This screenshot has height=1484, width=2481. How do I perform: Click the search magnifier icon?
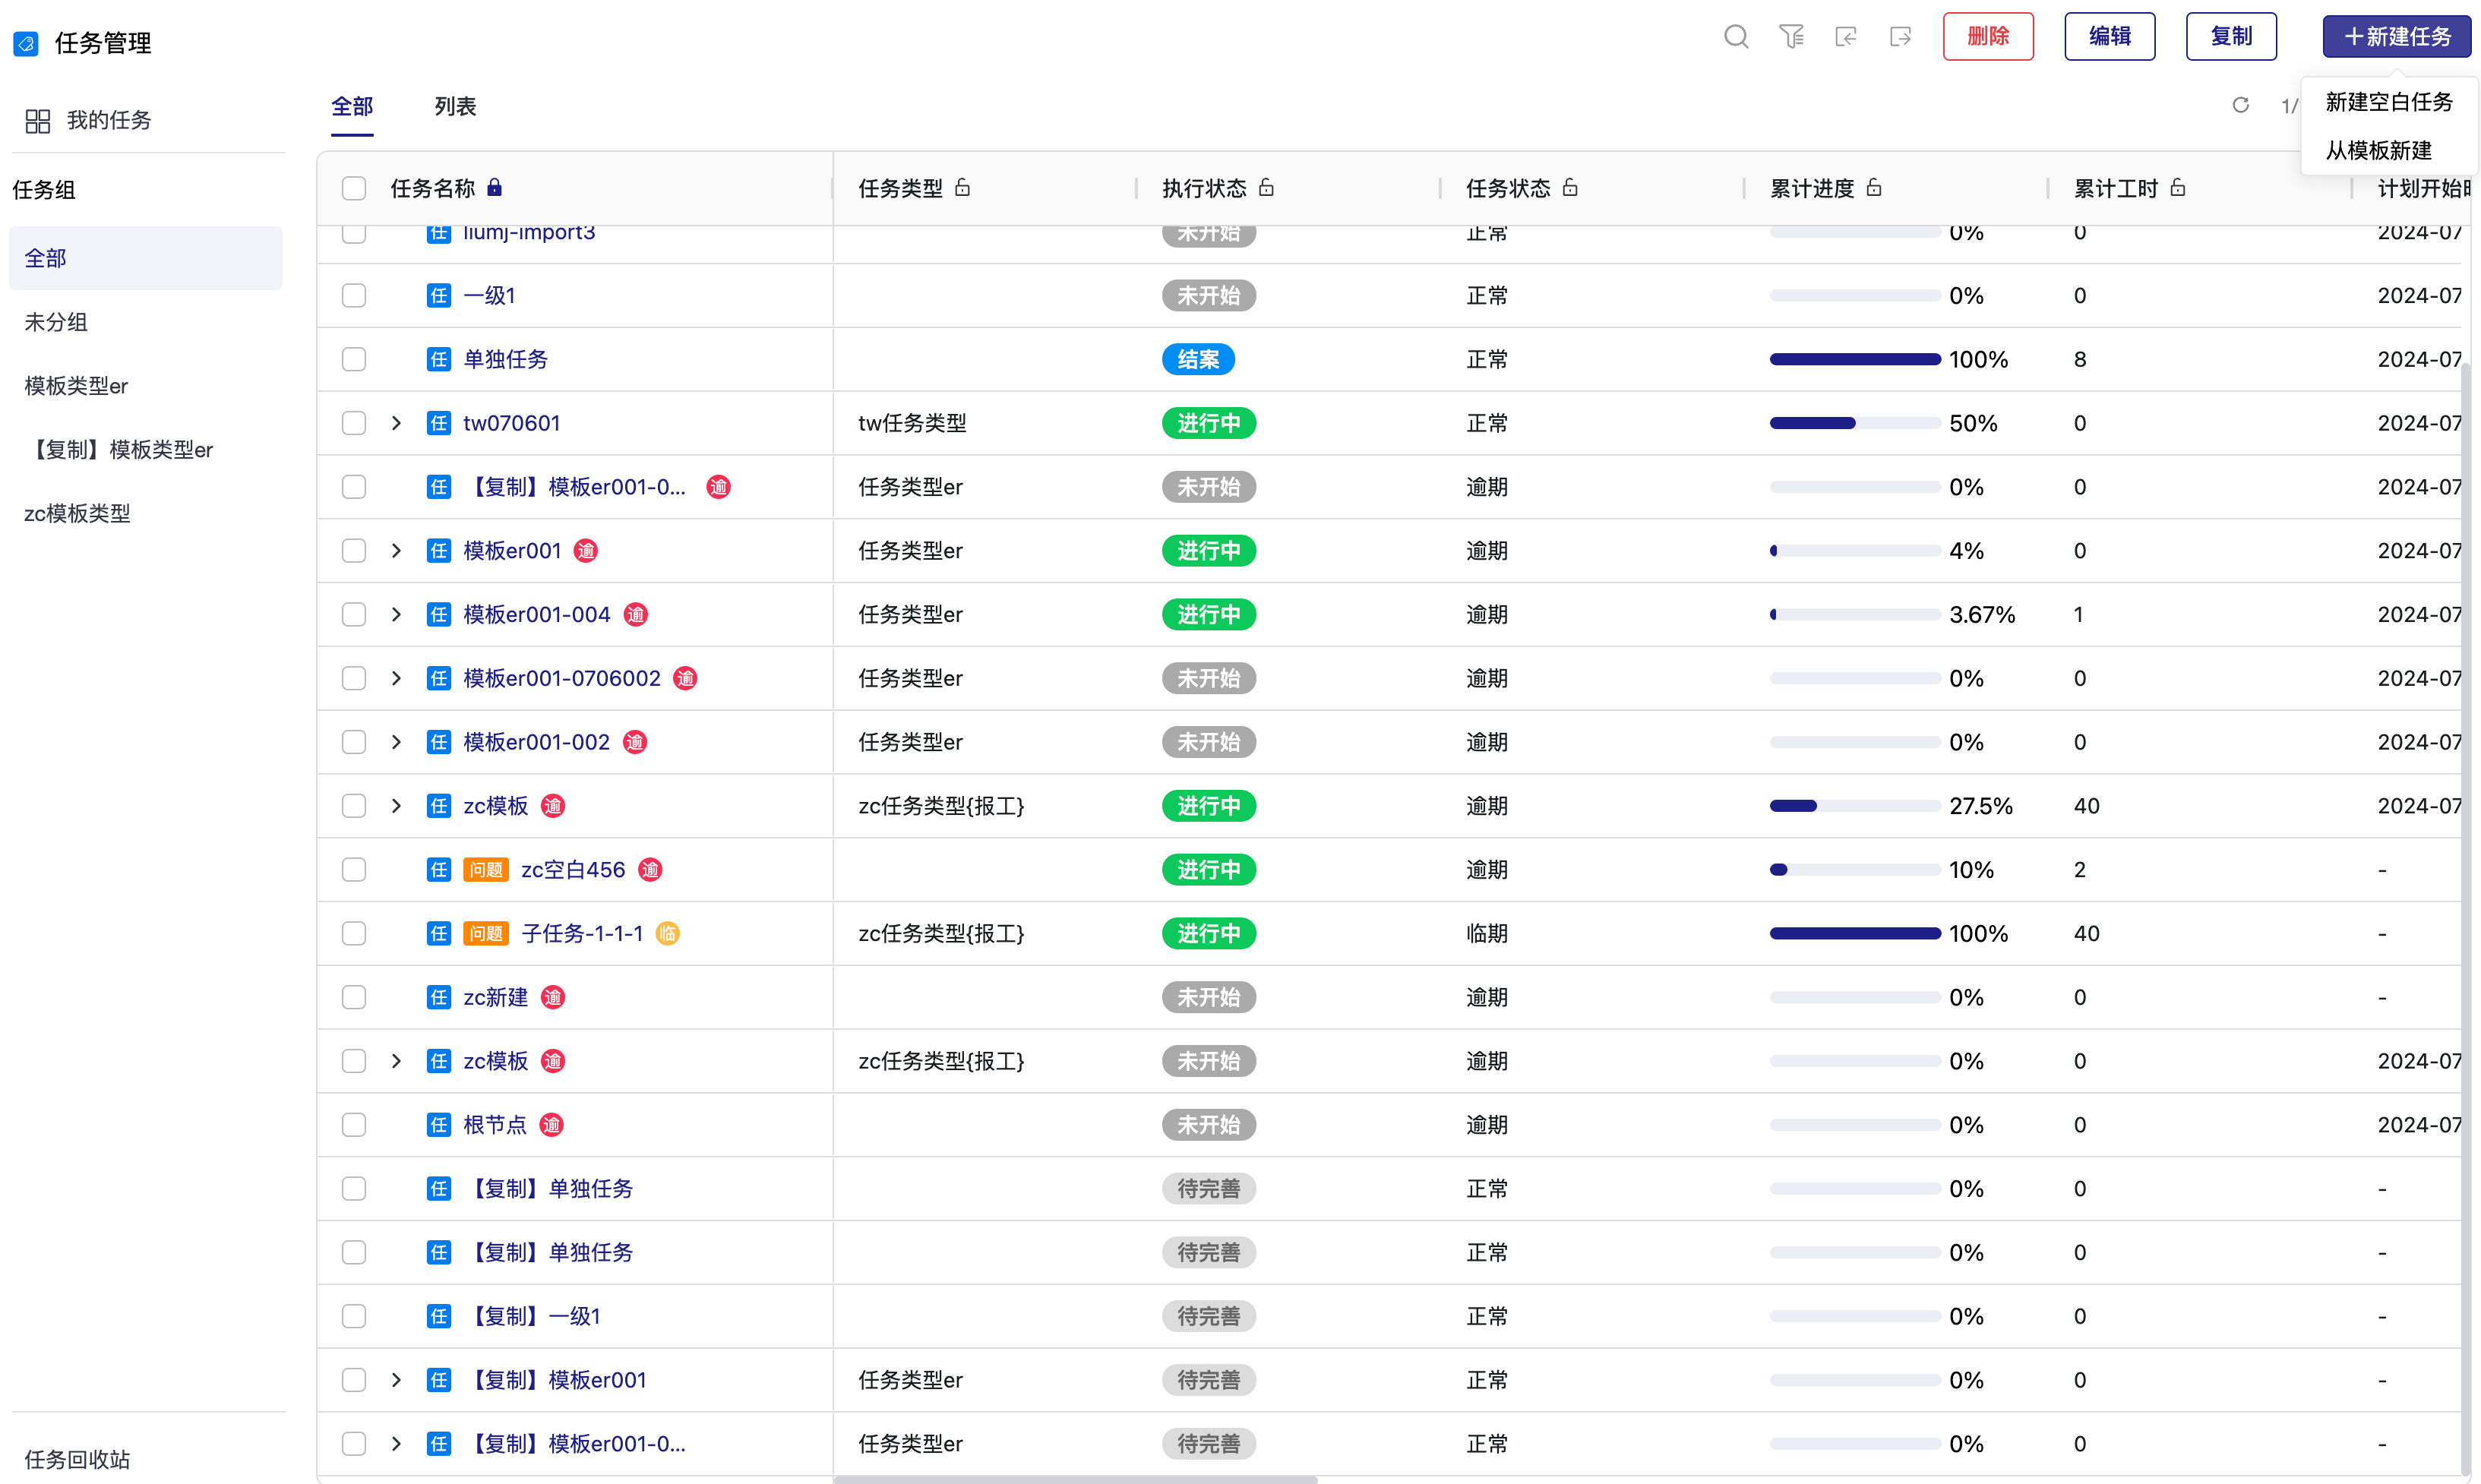coord(1736,37)
